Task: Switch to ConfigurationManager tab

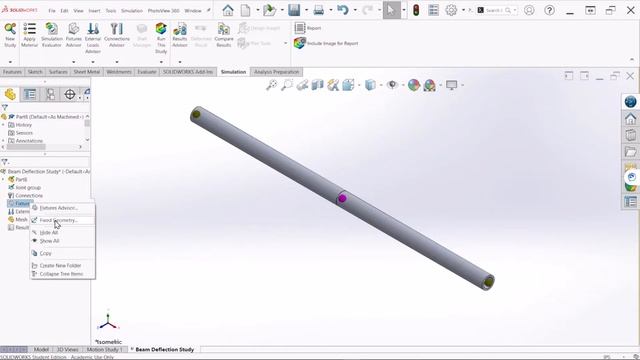Action: [50, 94]
